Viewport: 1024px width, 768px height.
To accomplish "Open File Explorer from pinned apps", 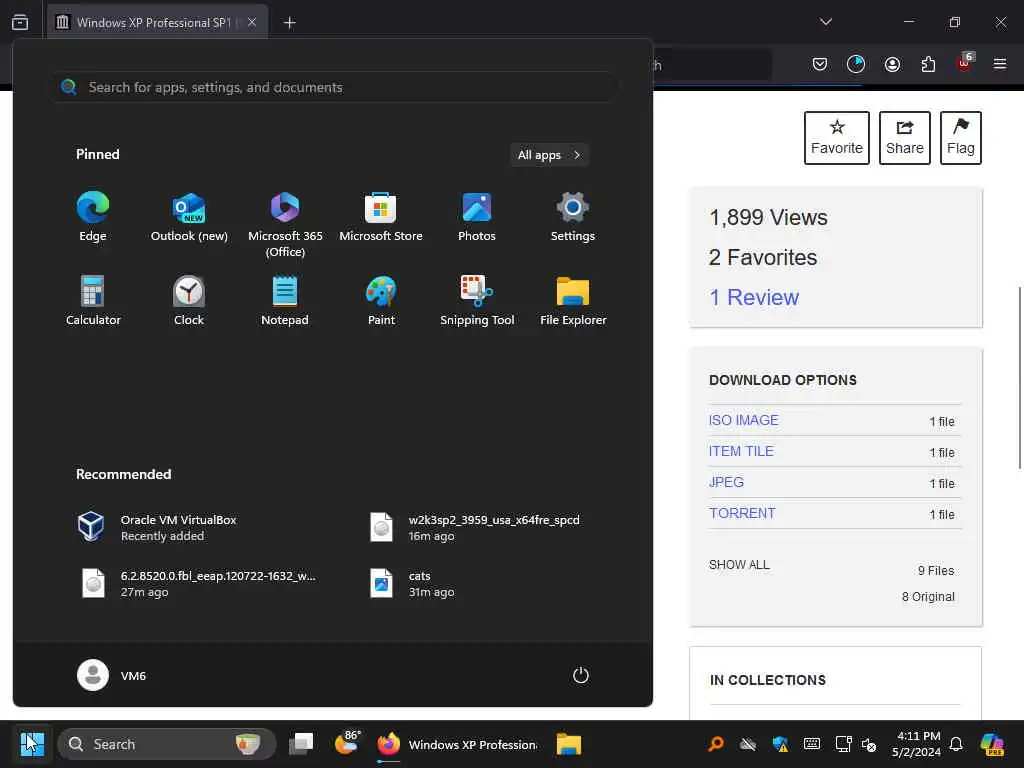I will pos(573,301).
